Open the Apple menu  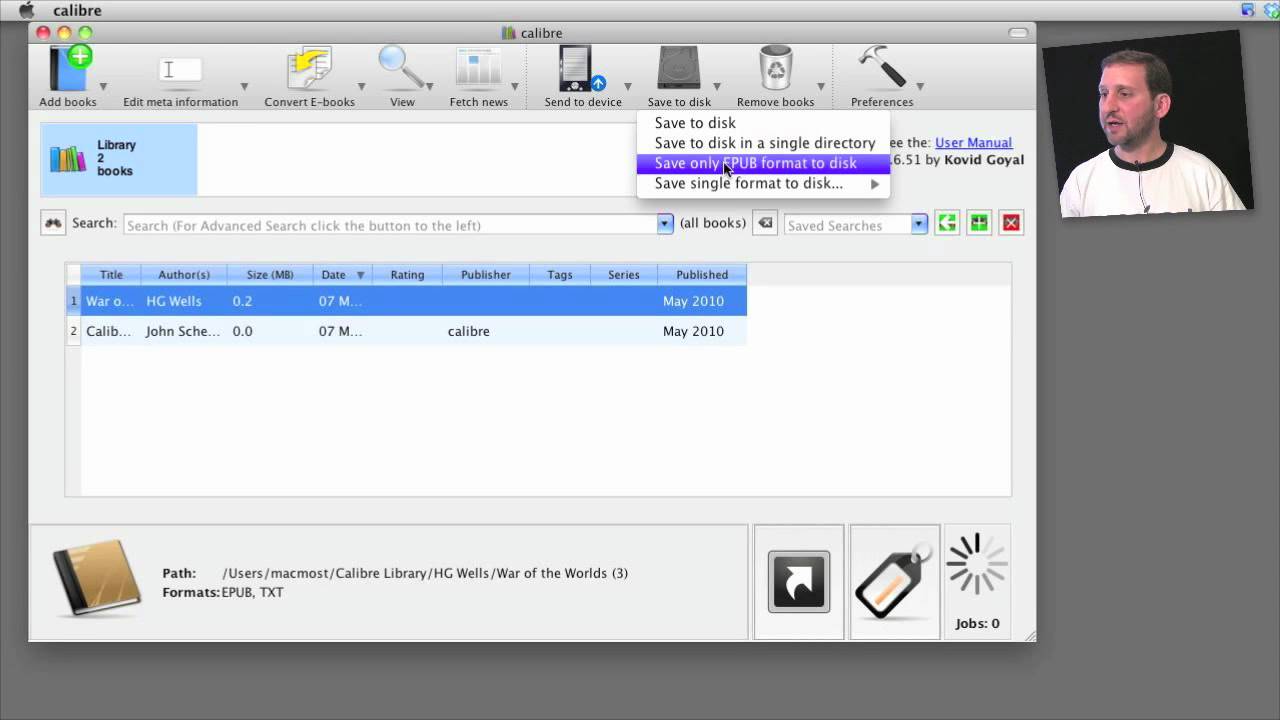[26, 10]
